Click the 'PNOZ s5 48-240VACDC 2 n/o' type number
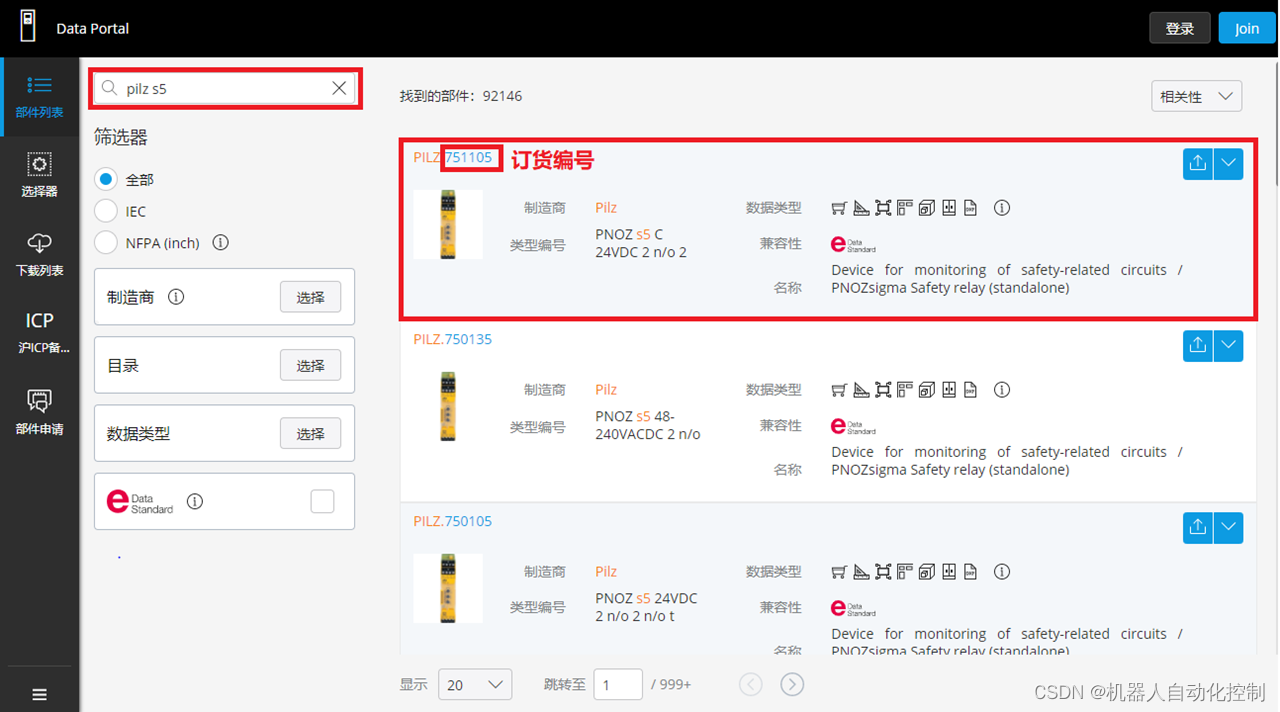Image resolution: width=1280 pixels, height=712 pixels. tap(648, 425)
